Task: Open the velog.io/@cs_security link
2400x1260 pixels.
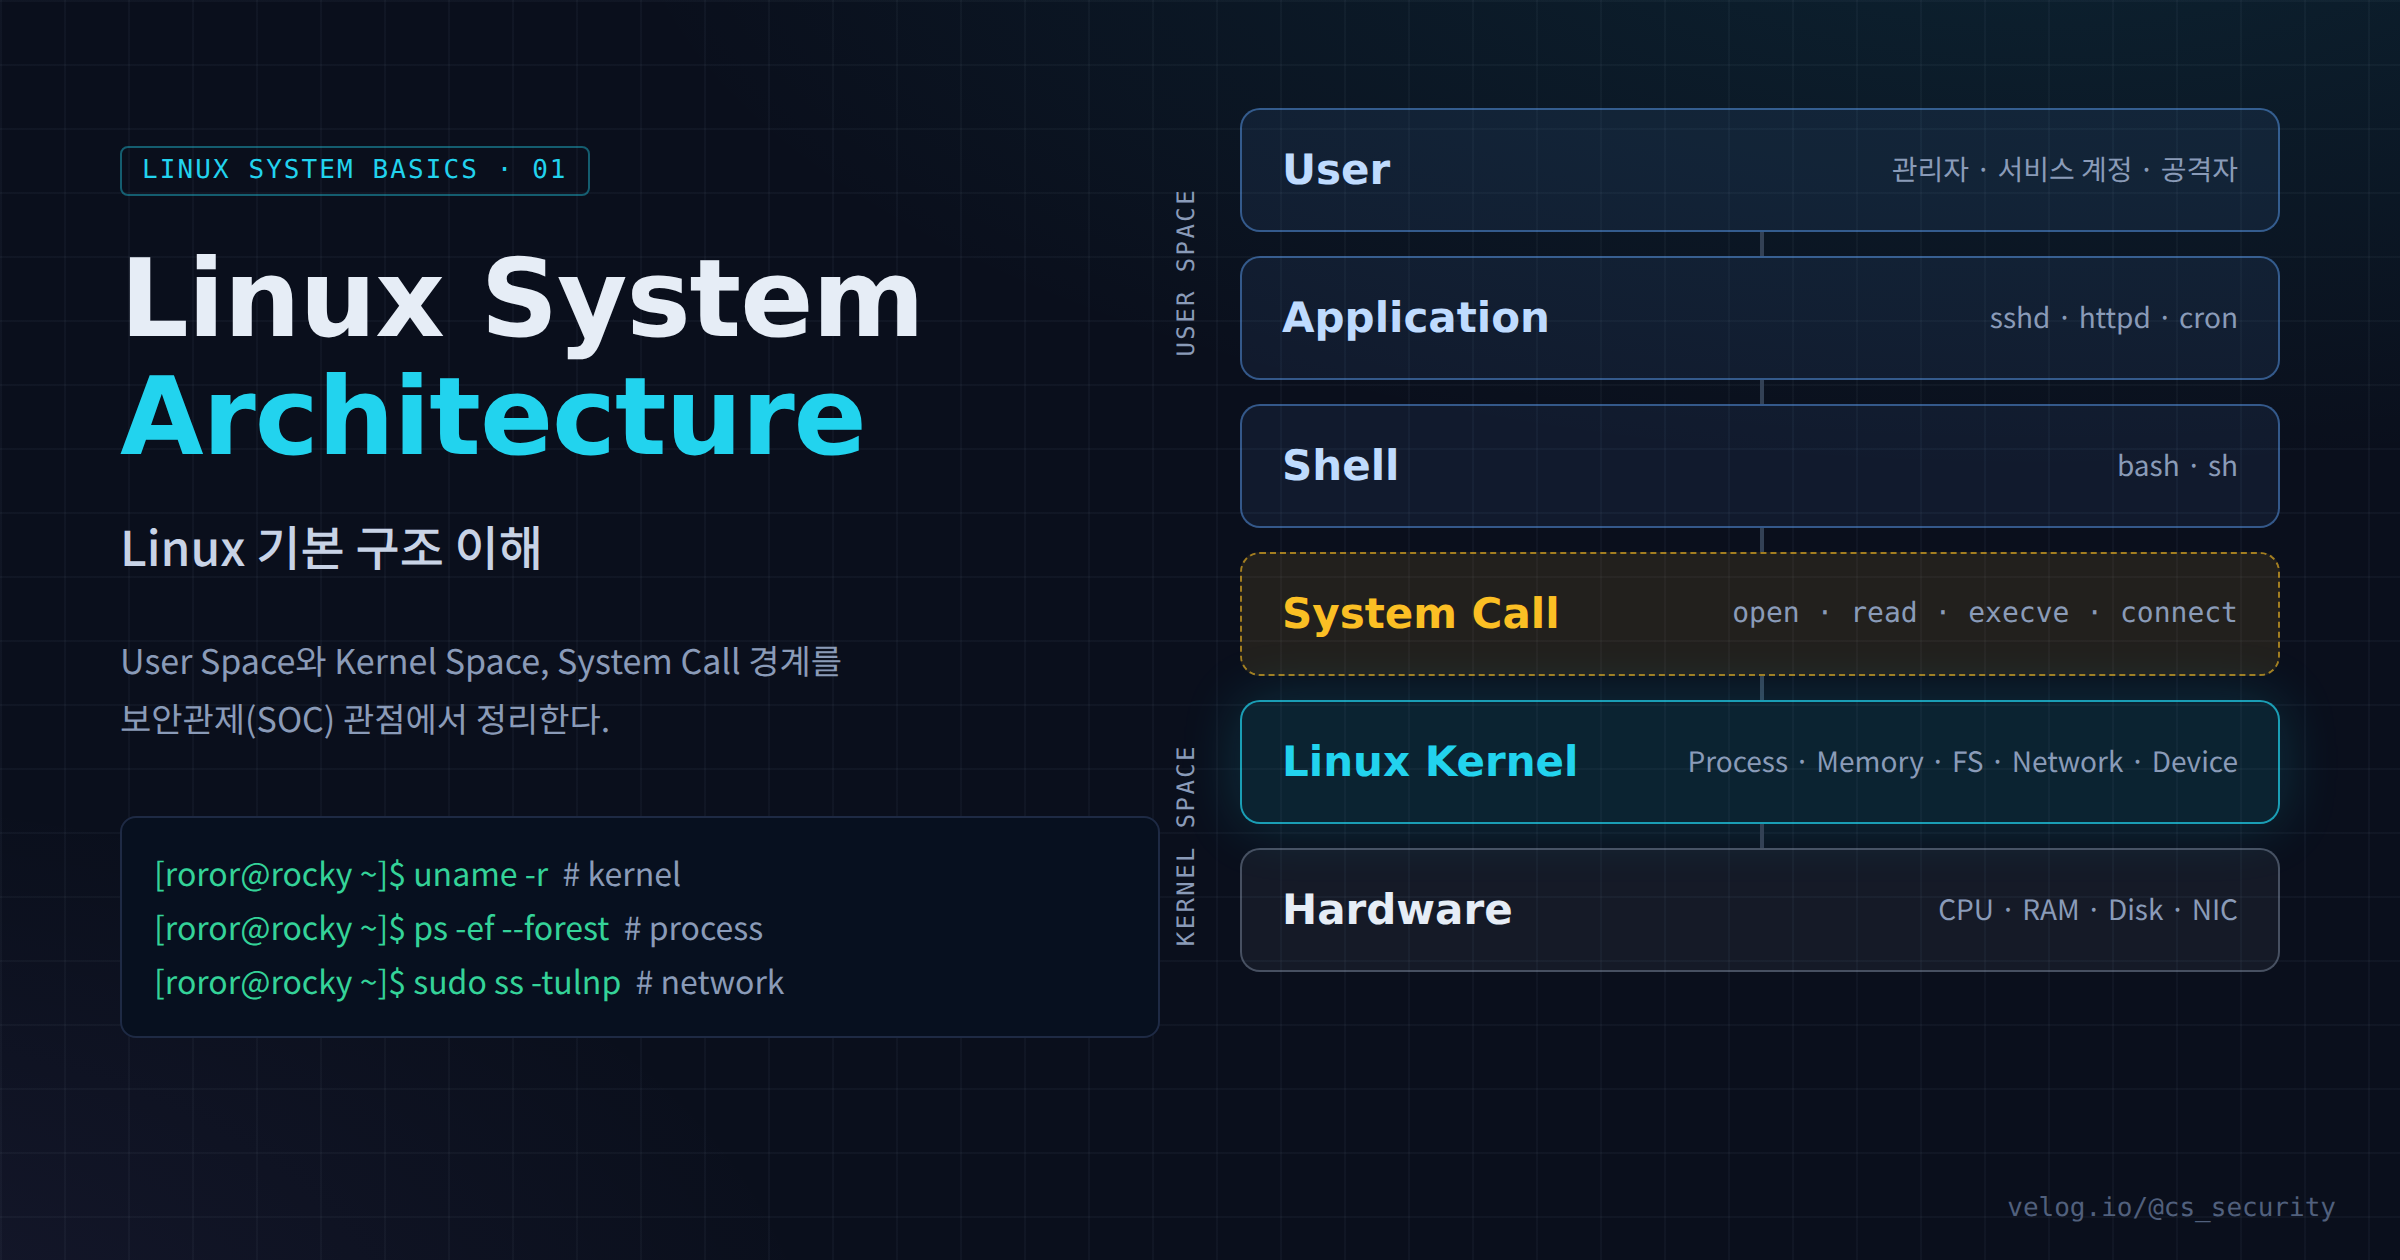Action: point(2171,1207)
